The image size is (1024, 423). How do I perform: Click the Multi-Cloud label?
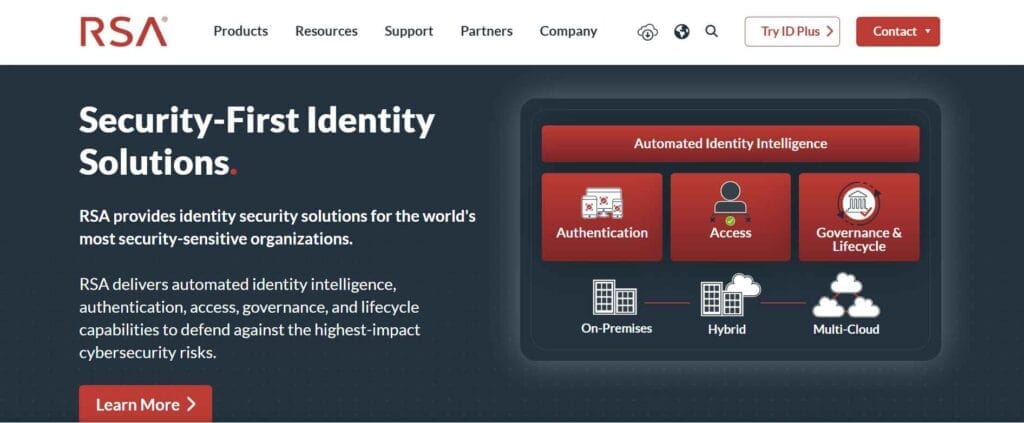tap(846, 329)
